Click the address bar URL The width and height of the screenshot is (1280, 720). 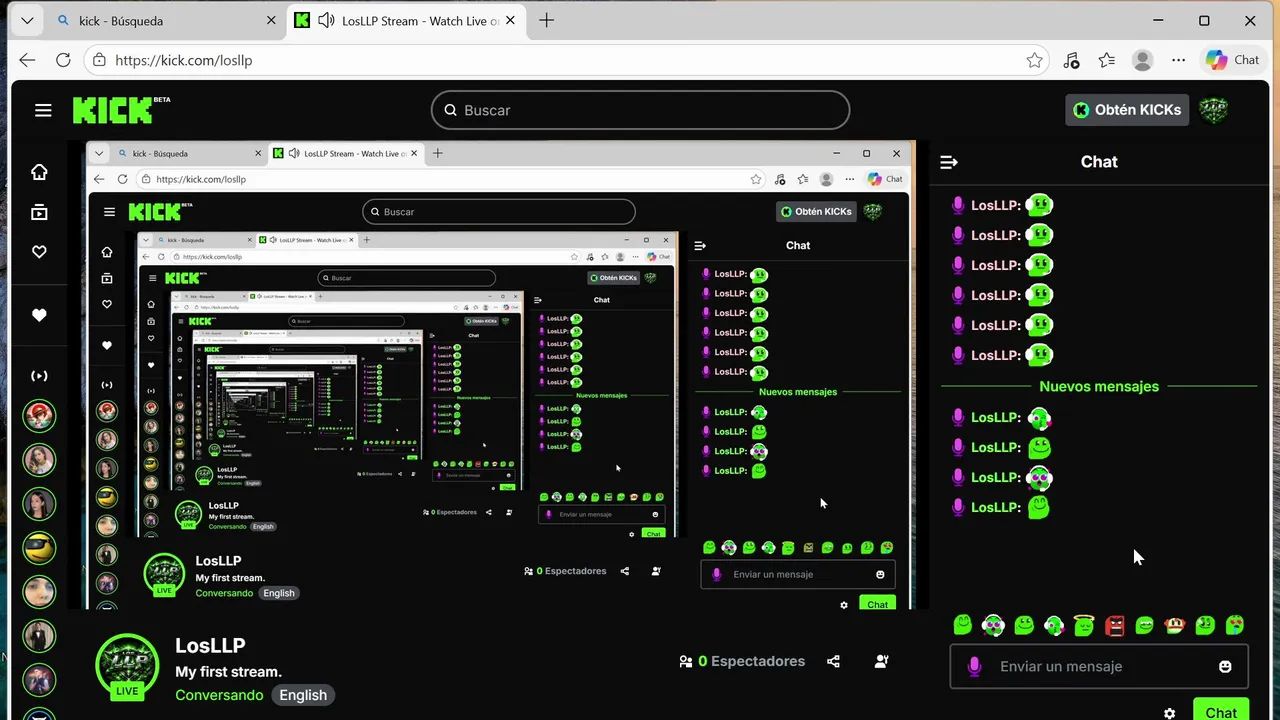click(184, 60)
